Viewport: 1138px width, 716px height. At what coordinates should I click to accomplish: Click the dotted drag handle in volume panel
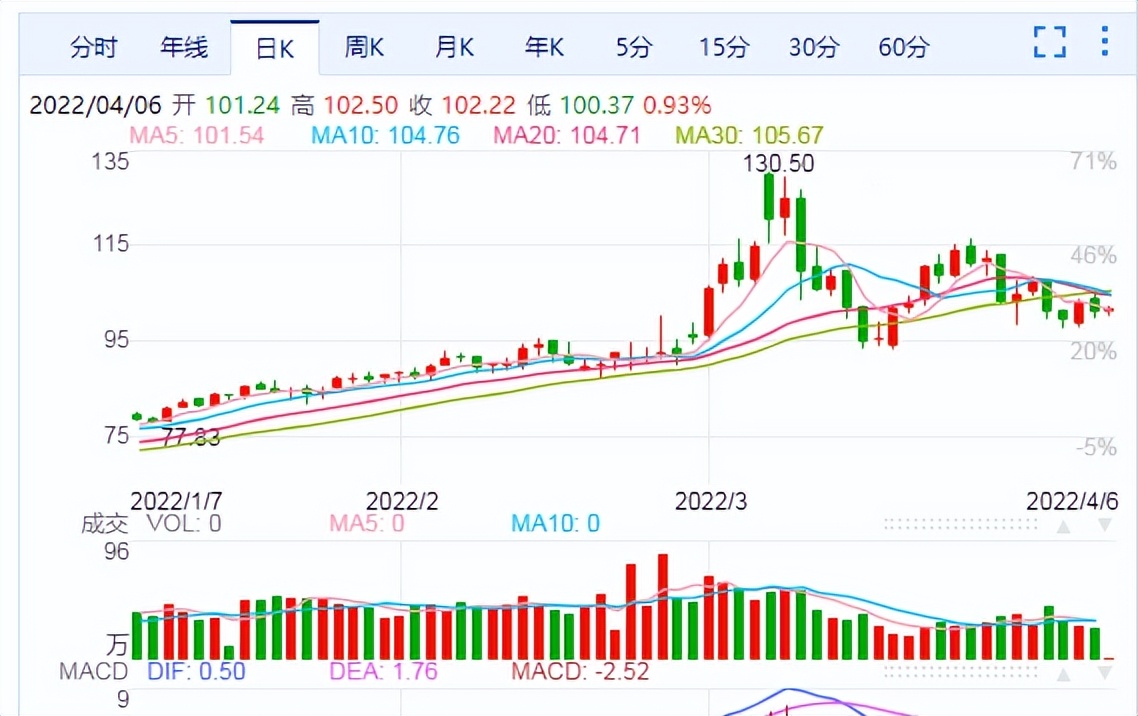click(x=960, y=524)
